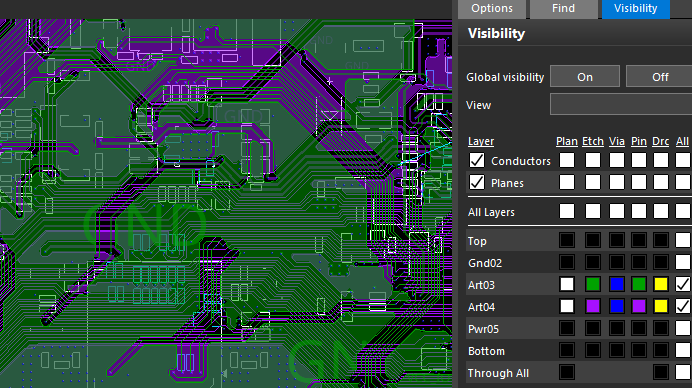Click Art04 purple Etch color swatch
This screenshot has height=388, width=692.
(x=593, y=306)
